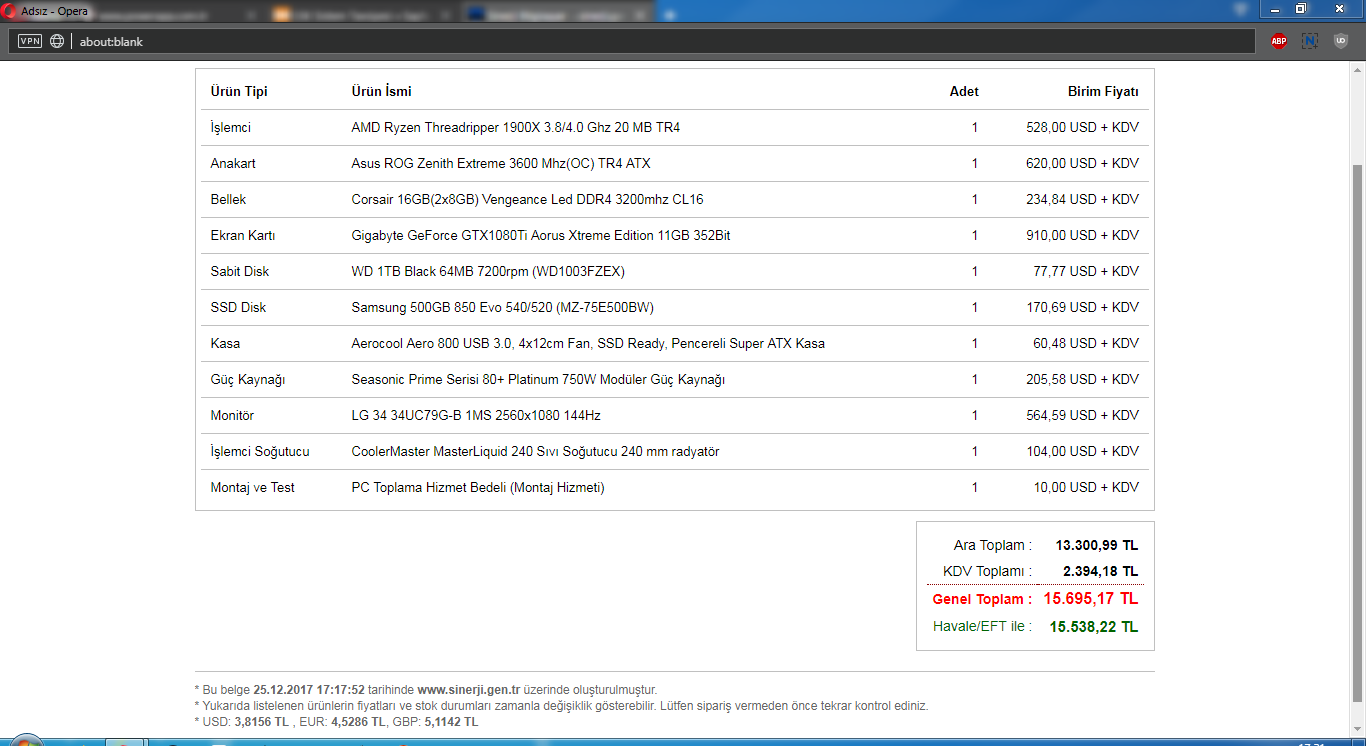Select the timestamp '25.12.2017 17:17:52'
Screen dimensions: 1366x746
[x=309, y=689]
